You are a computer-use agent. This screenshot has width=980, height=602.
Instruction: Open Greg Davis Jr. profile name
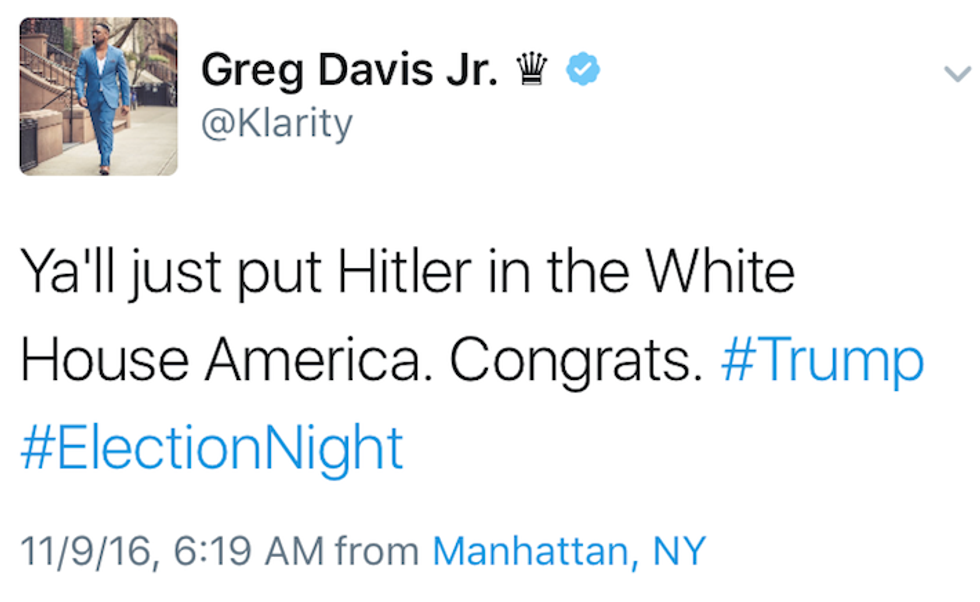[349, 70]
